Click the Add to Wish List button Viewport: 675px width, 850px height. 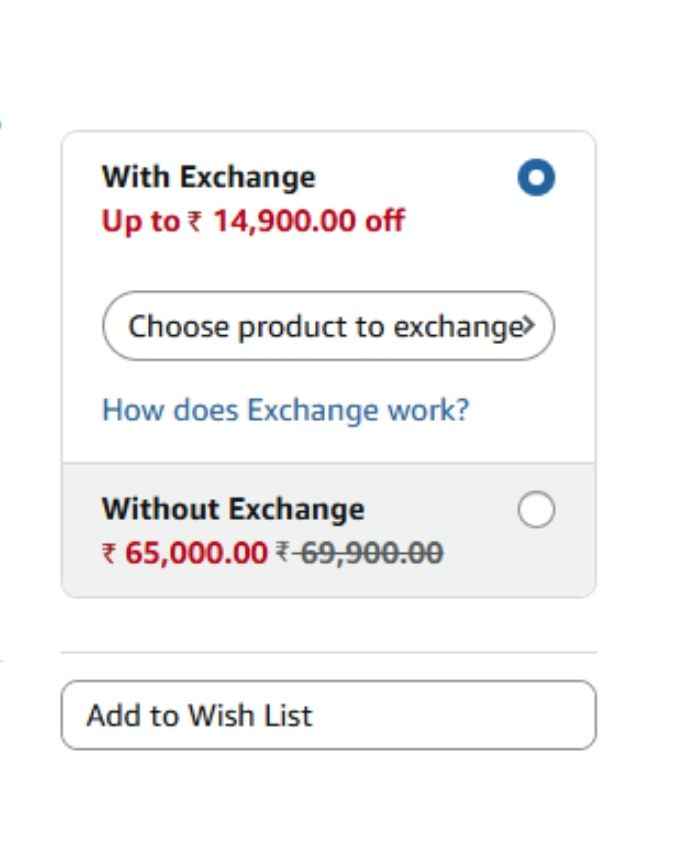(329, 715)
